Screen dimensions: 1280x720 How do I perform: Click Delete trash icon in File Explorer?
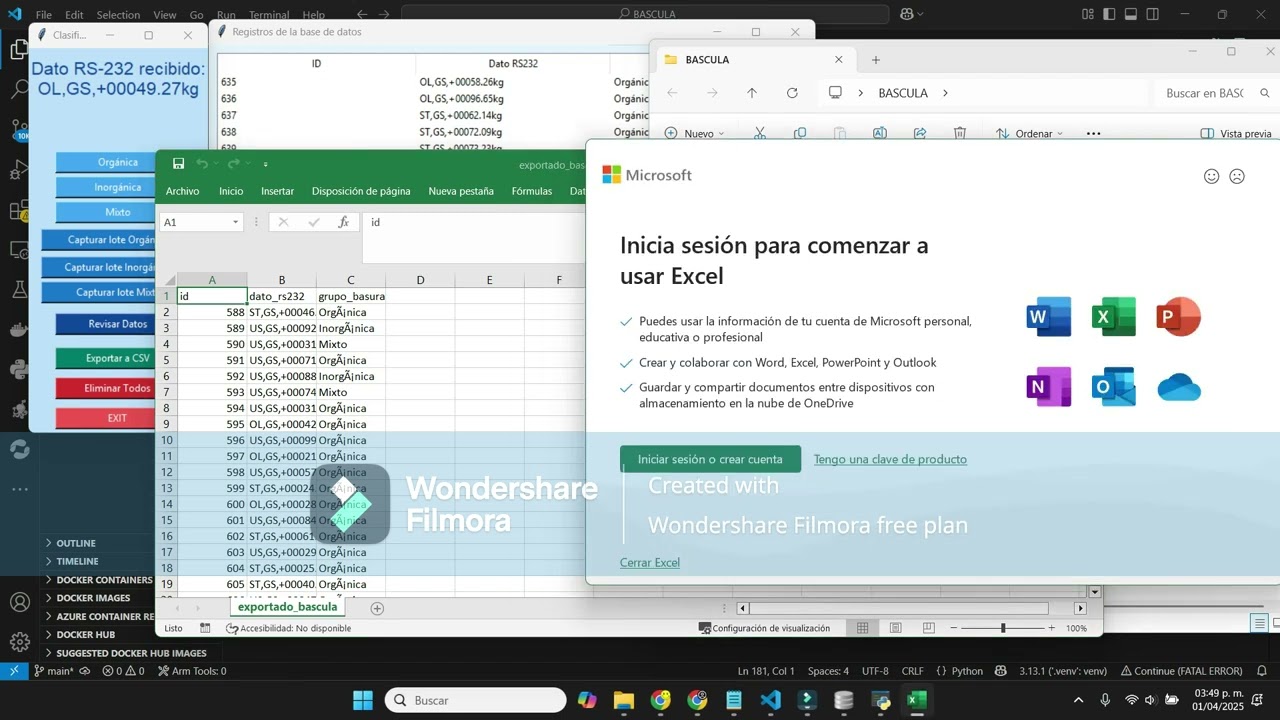point(960,133)
